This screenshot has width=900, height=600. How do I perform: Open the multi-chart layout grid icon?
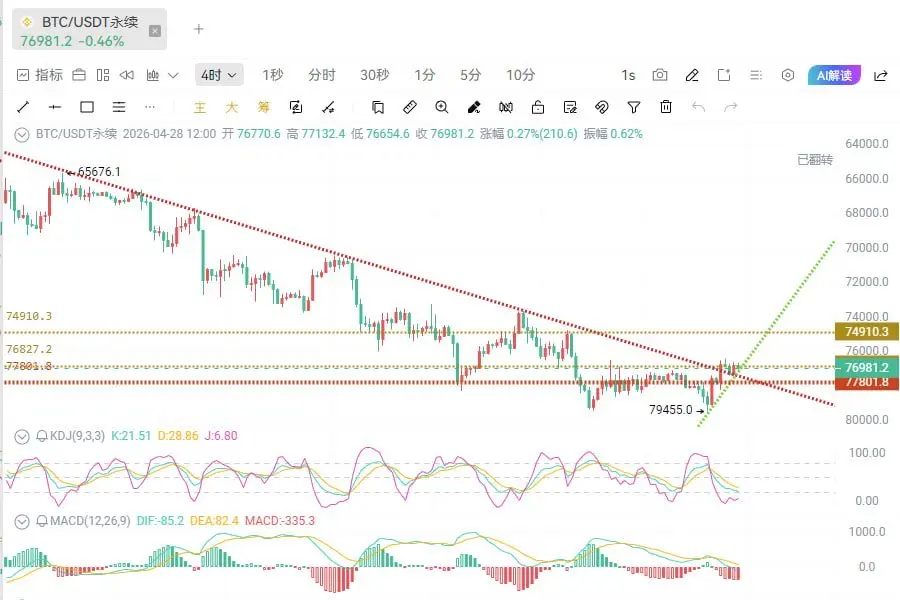click(103, 75)
